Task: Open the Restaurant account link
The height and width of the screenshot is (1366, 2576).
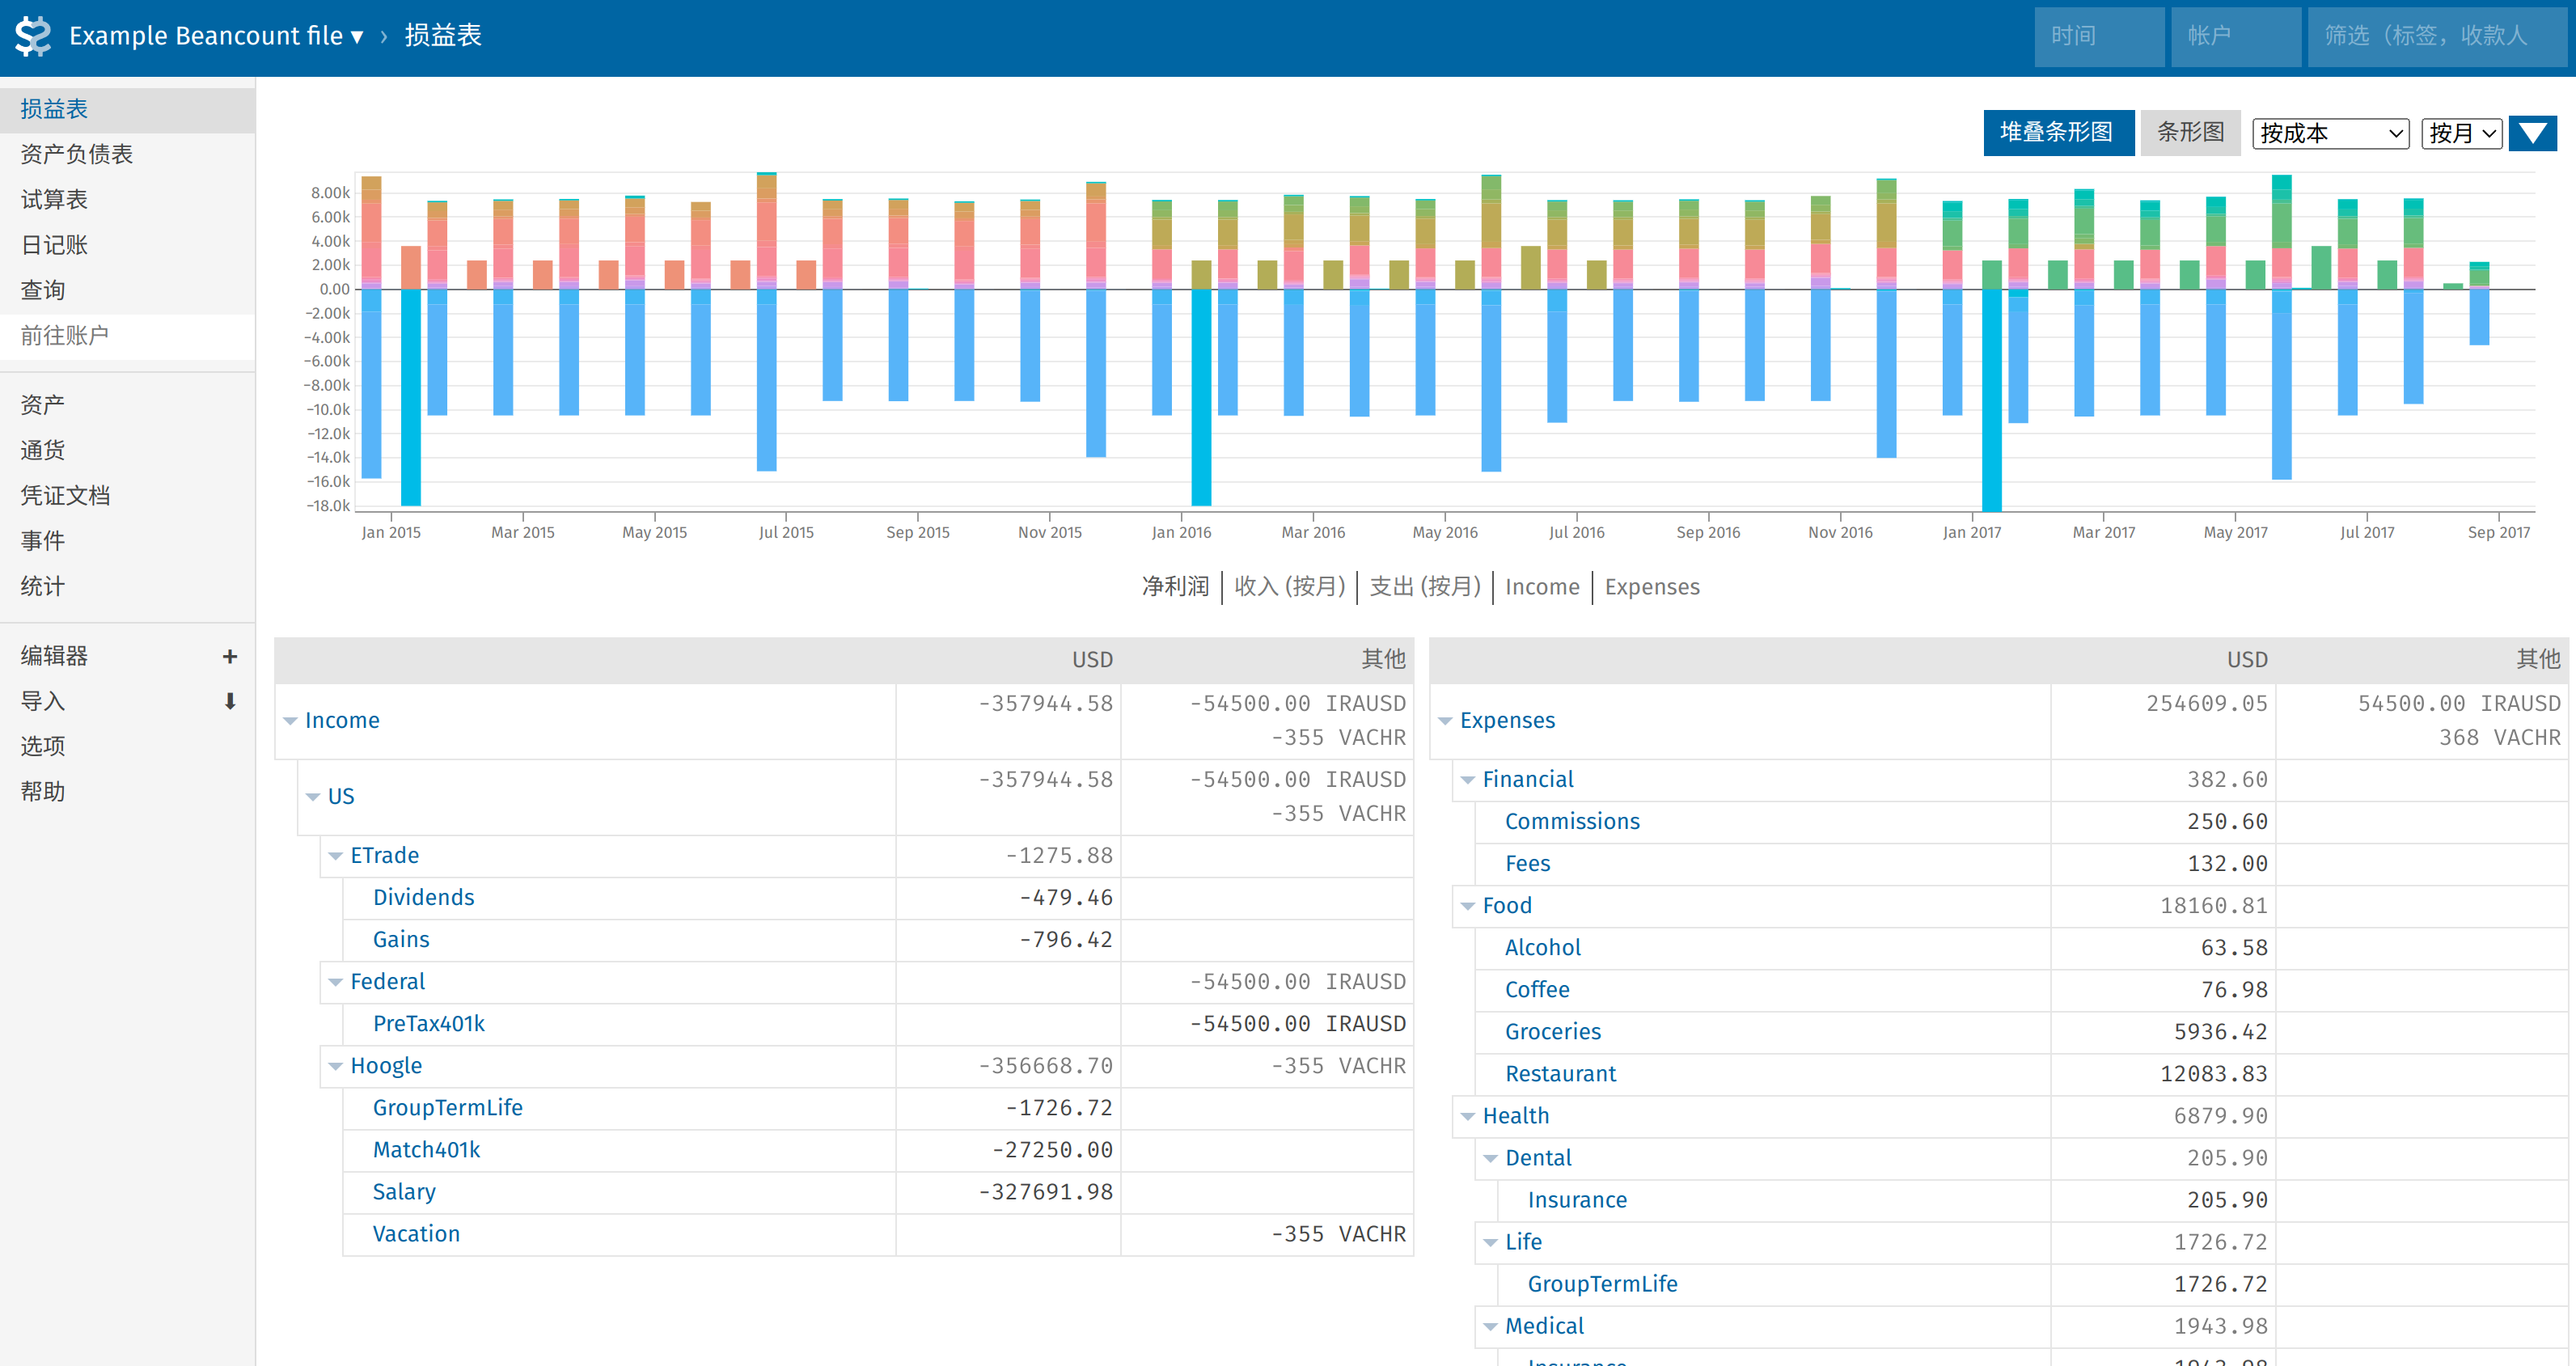Action: 1560,1074
